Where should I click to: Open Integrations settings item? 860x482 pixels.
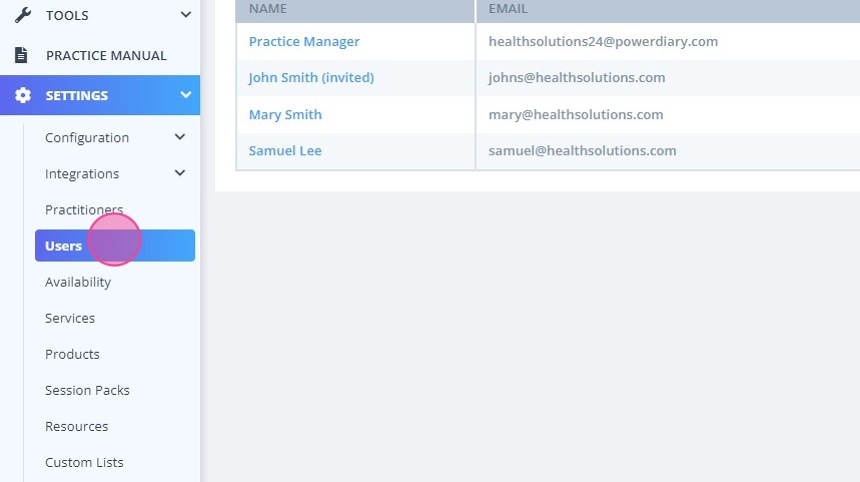pos(82,174)
